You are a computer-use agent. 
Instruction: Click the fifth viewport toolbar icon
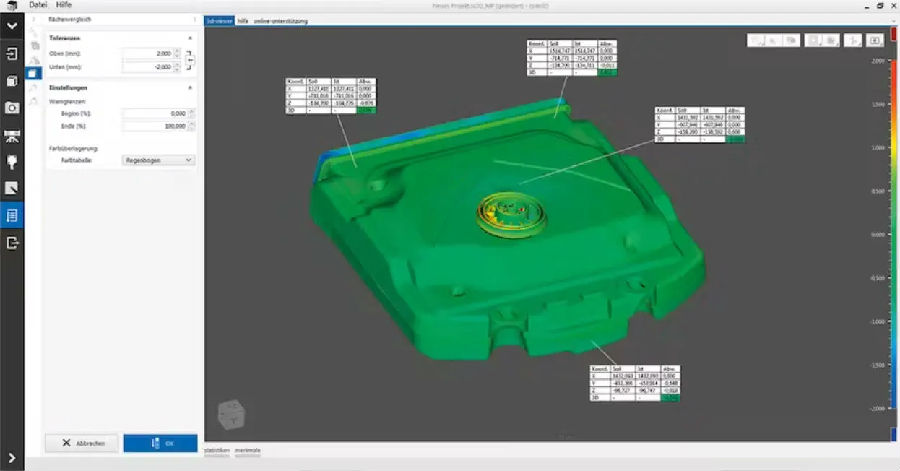point(830,41)
